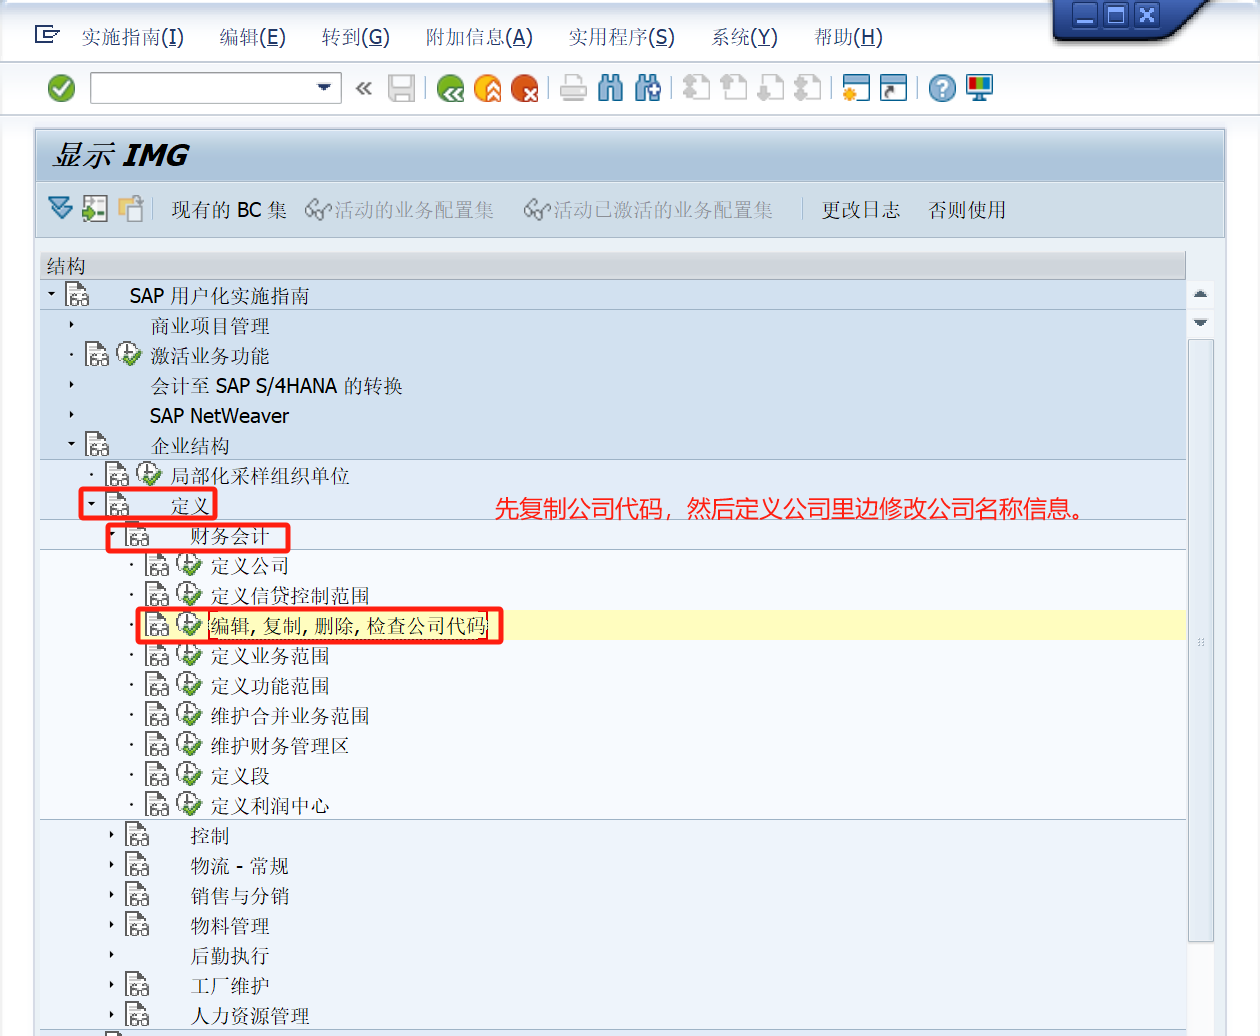Expand the 商业项目管理 node
The image size is (1260, 1036).
71,324
